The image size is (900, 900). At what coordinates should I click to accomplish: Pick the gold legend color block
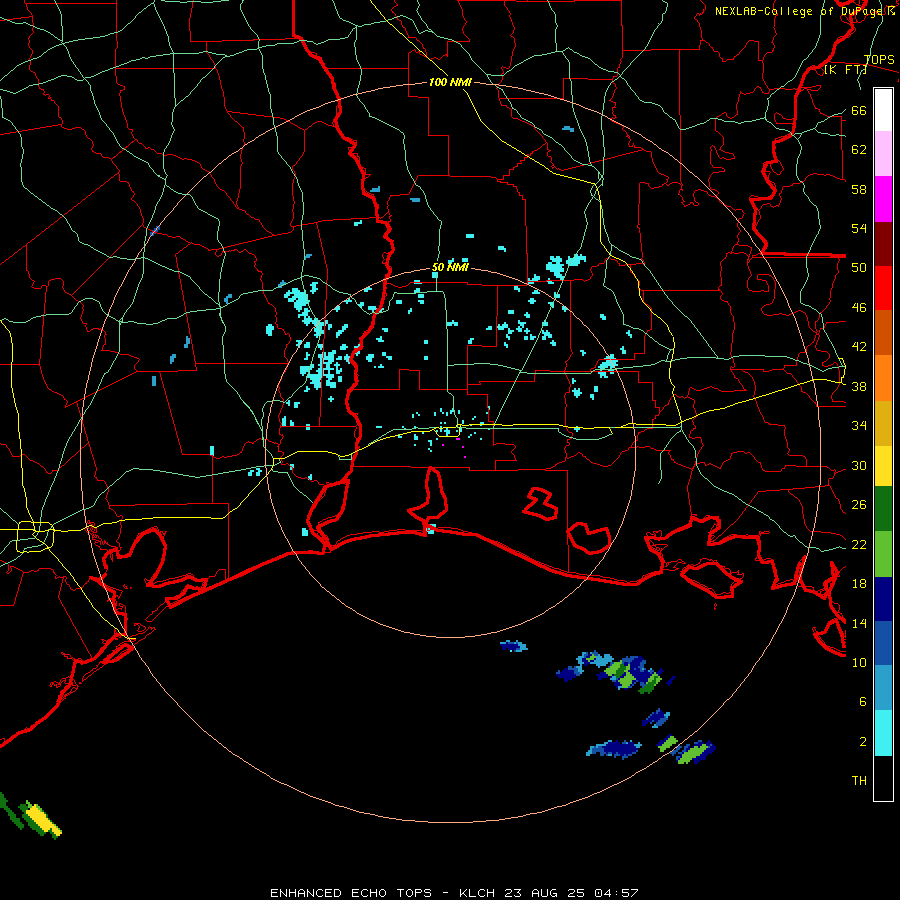click(883, 424)
